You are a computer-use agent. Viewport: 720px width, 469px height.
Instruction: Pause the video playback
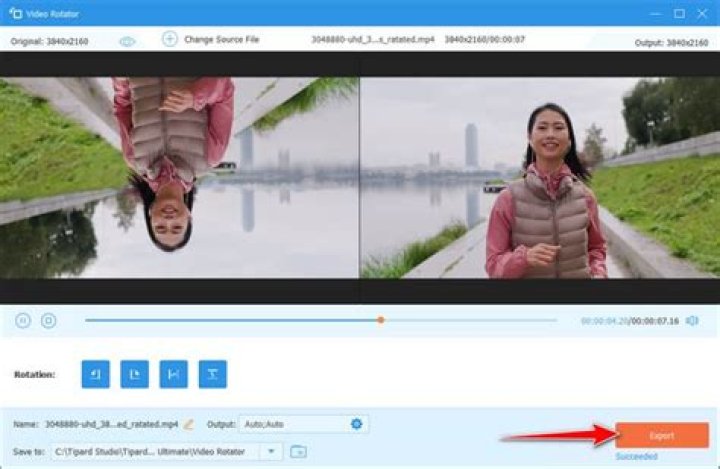(23, 320)
